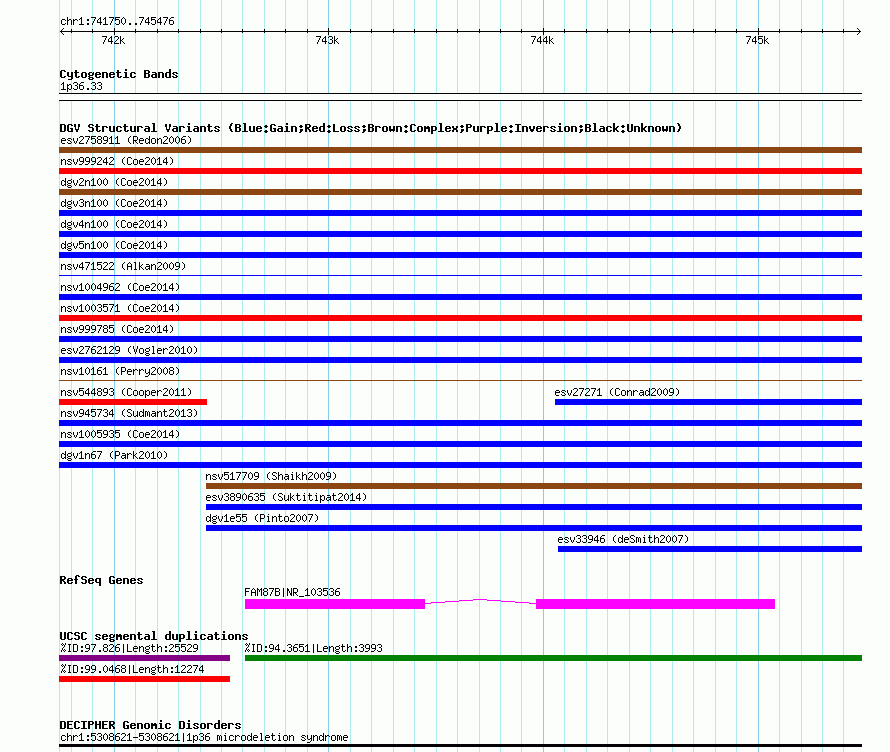Viewport: 890px width, 752px height.
Task: Click the nsv945734 (Sudmant2013) label
Action: pyautogui.click(x=129, y=413)
